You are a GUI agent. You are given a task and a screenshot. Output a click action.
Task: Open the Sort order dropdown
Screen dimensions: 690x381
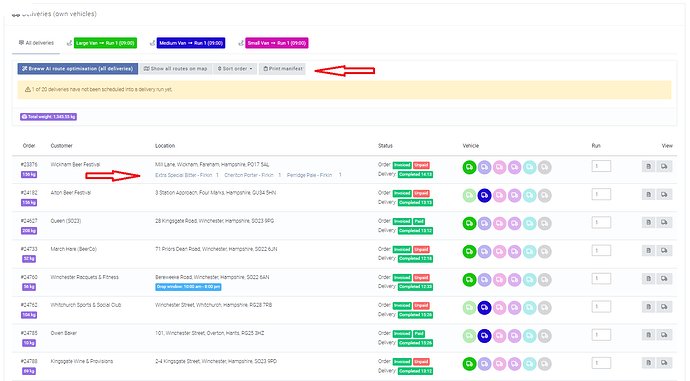tap(235, 69)
